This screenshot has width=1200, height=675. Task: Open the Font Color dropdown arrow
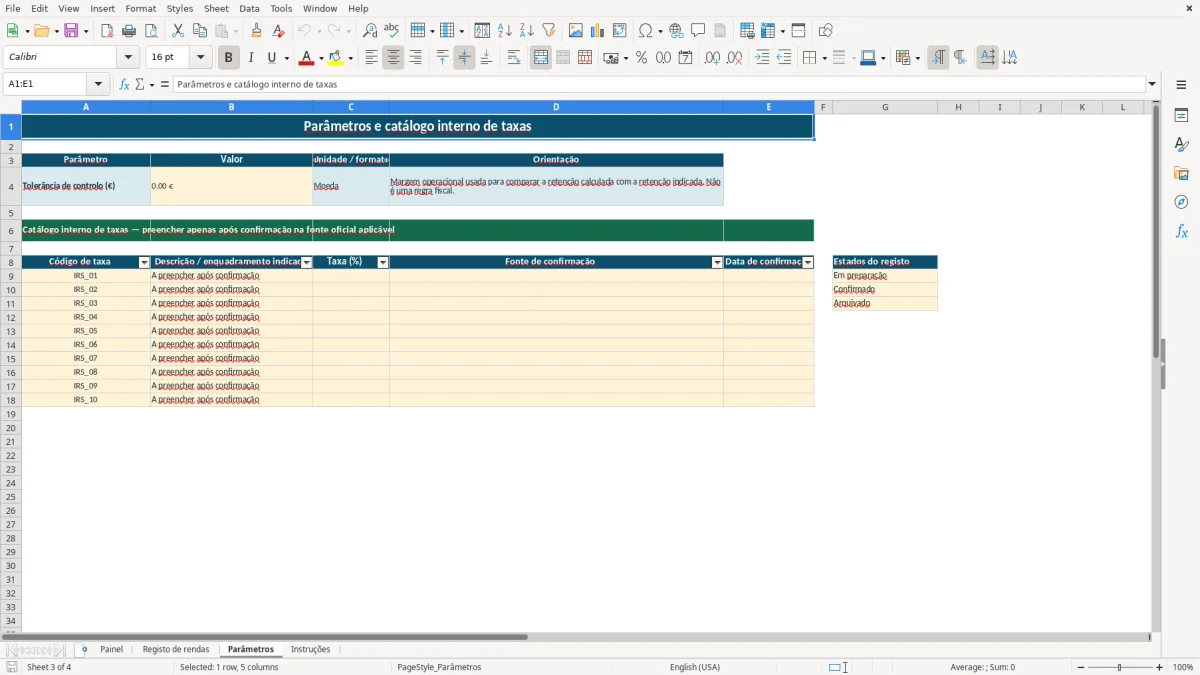(x=321, y=58)
